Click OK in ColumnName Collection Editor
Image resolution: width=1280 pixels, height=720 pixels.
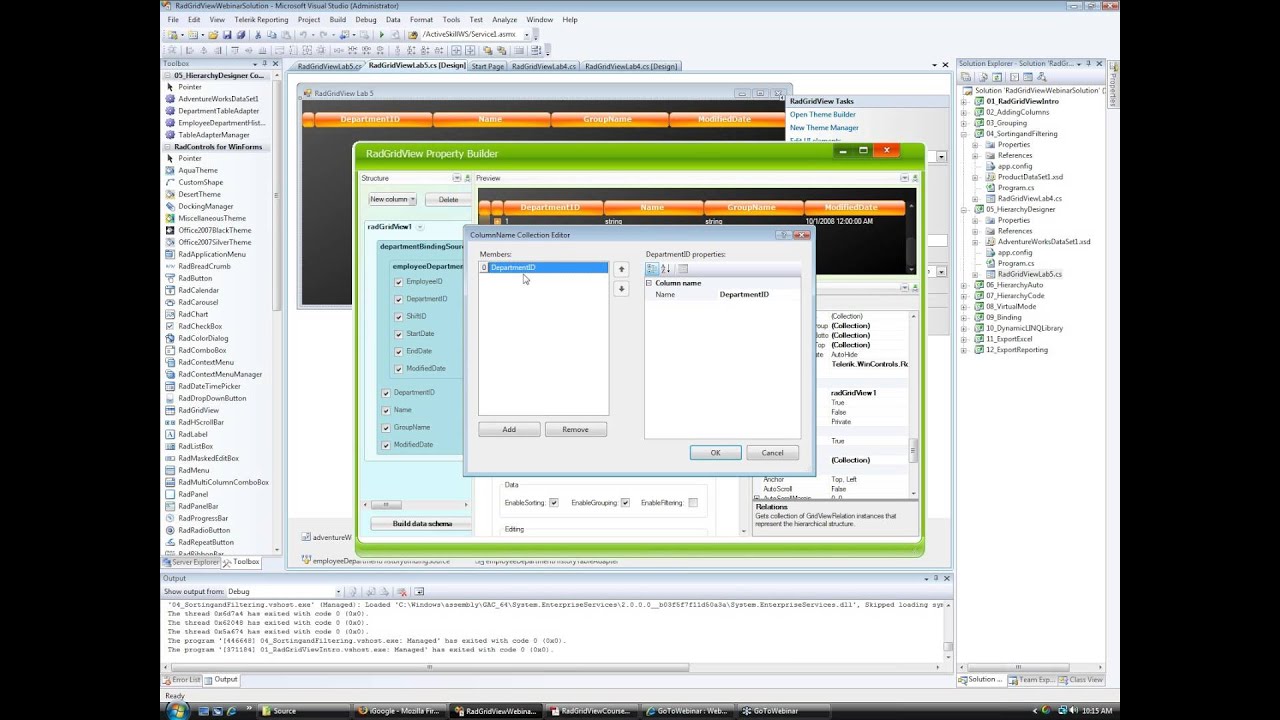tap(715, 453)
